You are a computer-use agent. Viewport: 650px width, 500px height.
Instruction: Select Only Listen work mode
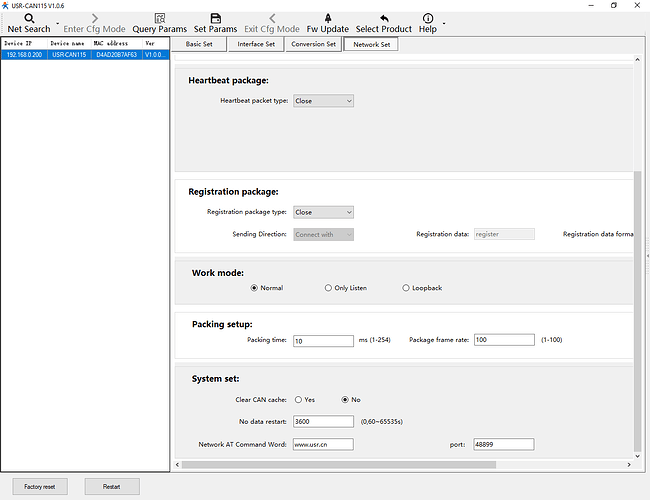(328, 288)
